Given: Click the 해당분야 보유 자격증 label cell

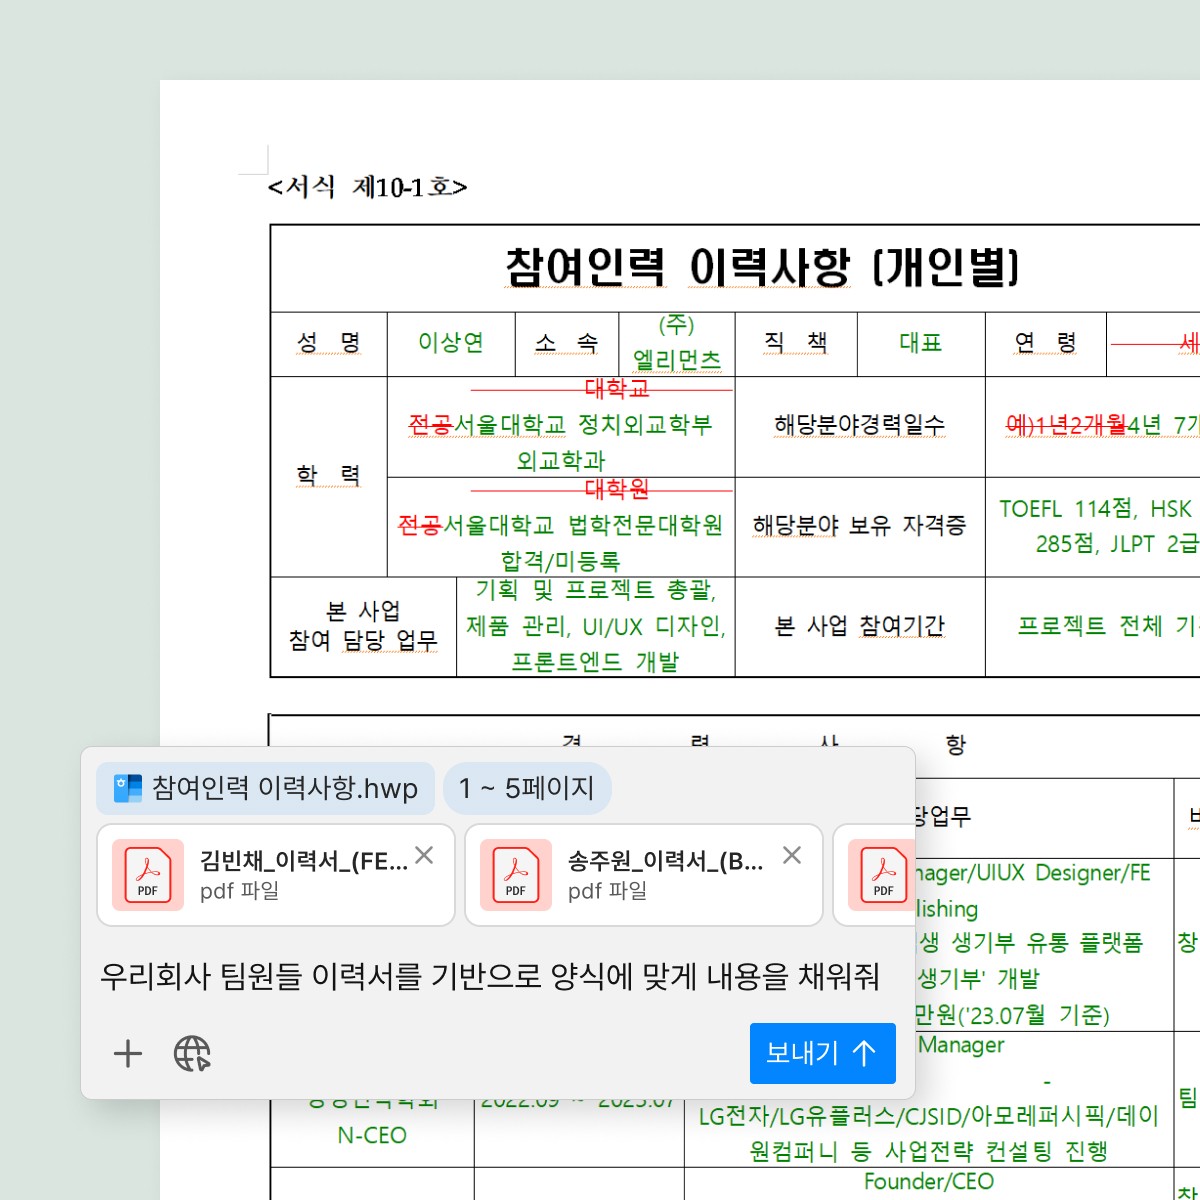Looking at the screenshot, I should (x=859, y=525).
